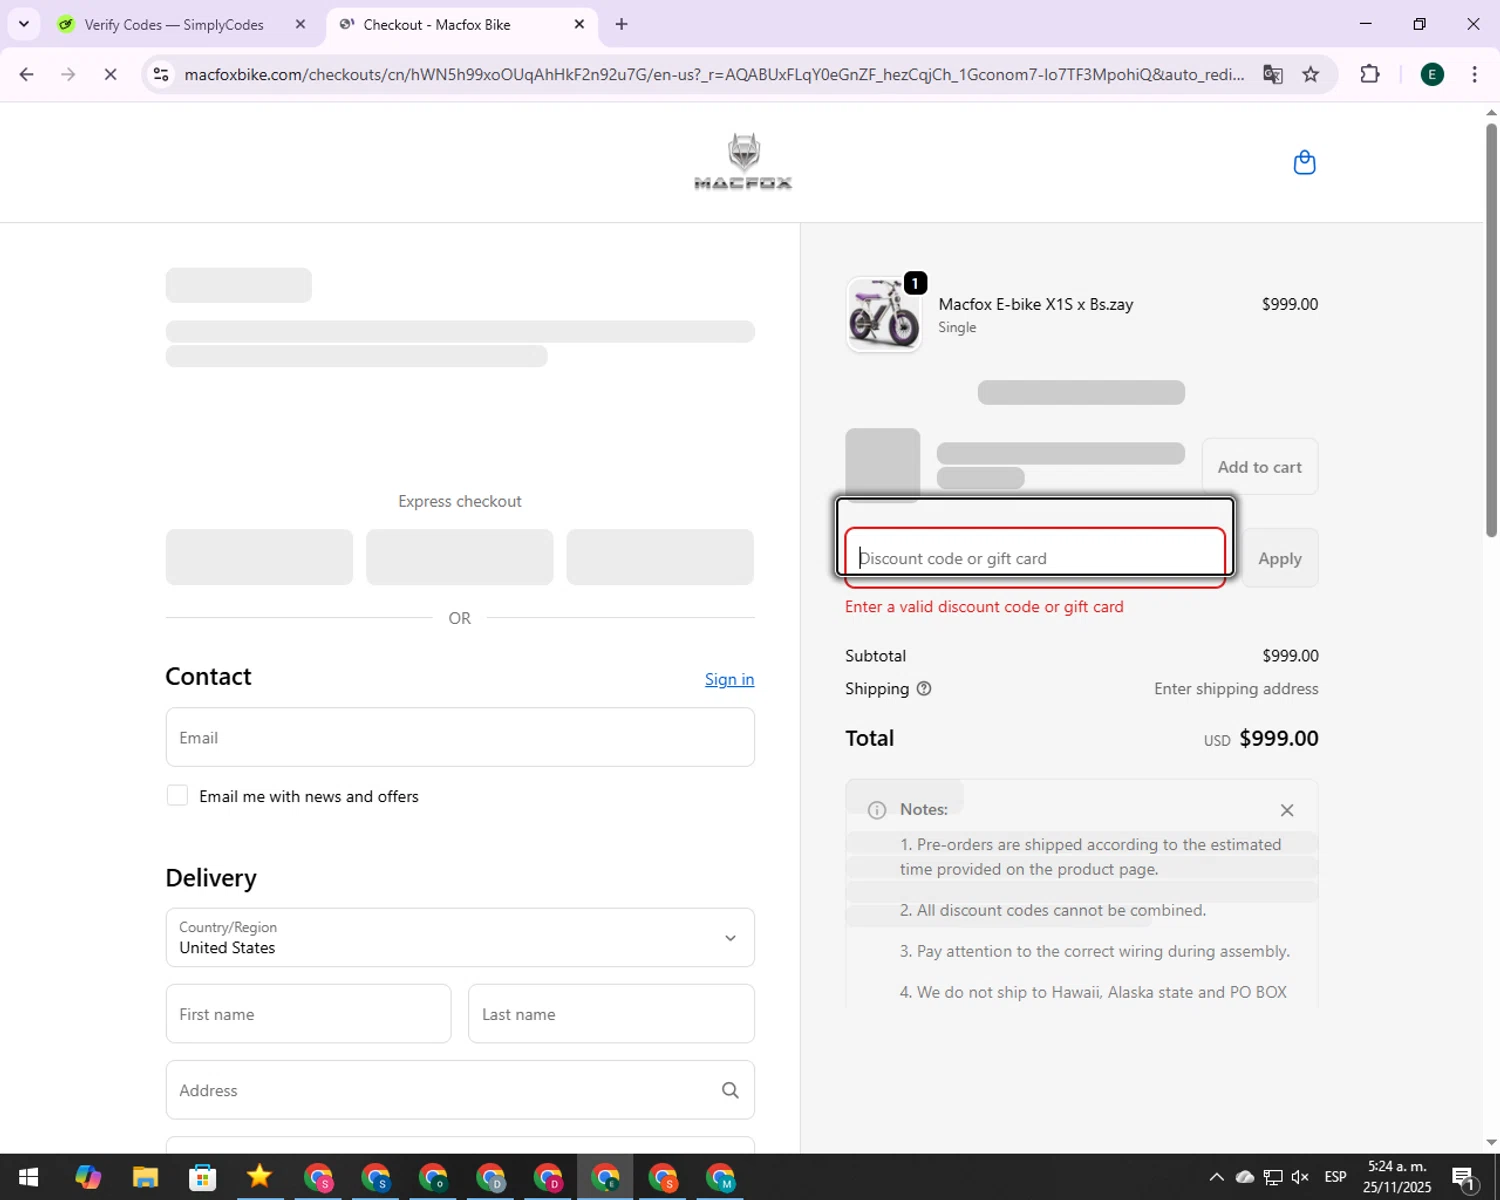Go back using the browser back arrow
The height and width of the screenshot is (1200, 1500).
tap(27, 74)
